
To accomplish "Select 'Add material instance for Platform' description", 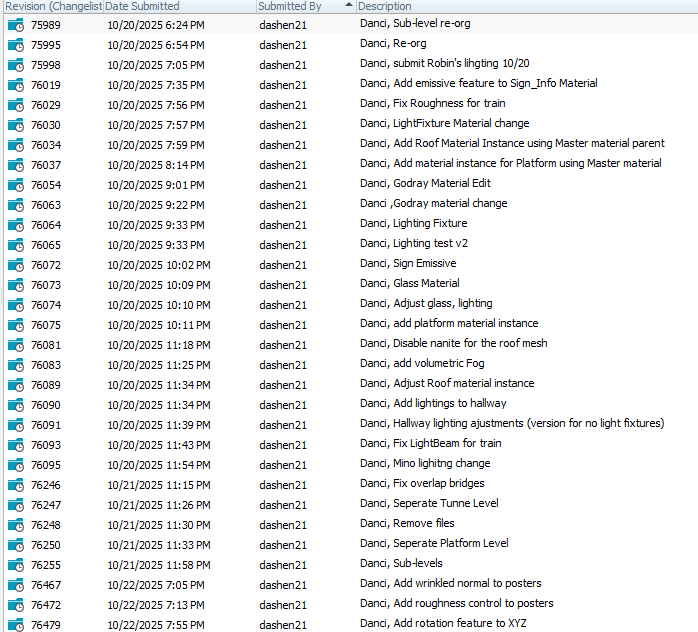I will point(511,164).
